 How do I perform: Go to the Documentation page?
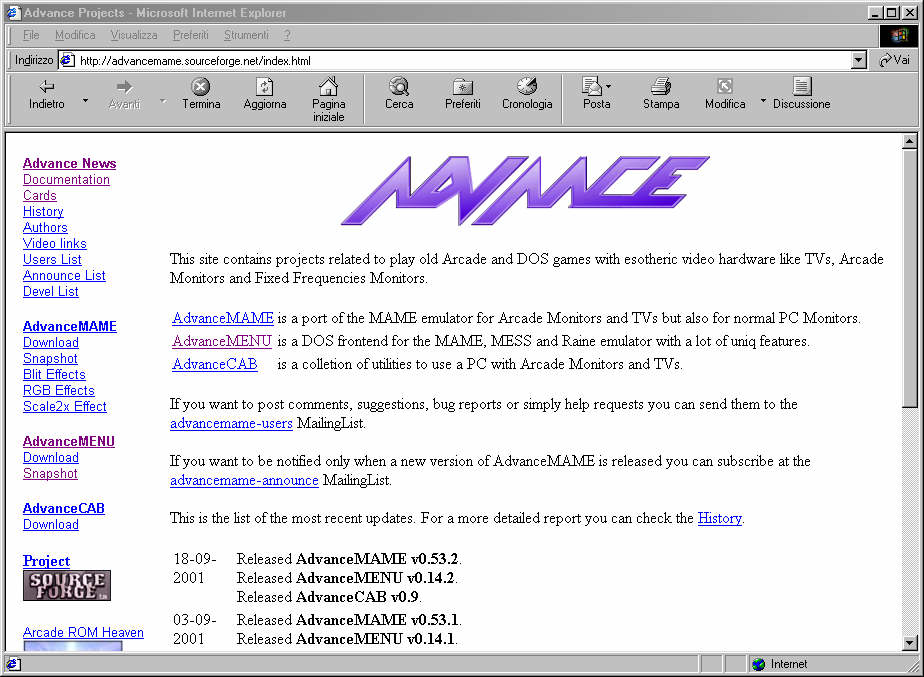pos(66,179)
